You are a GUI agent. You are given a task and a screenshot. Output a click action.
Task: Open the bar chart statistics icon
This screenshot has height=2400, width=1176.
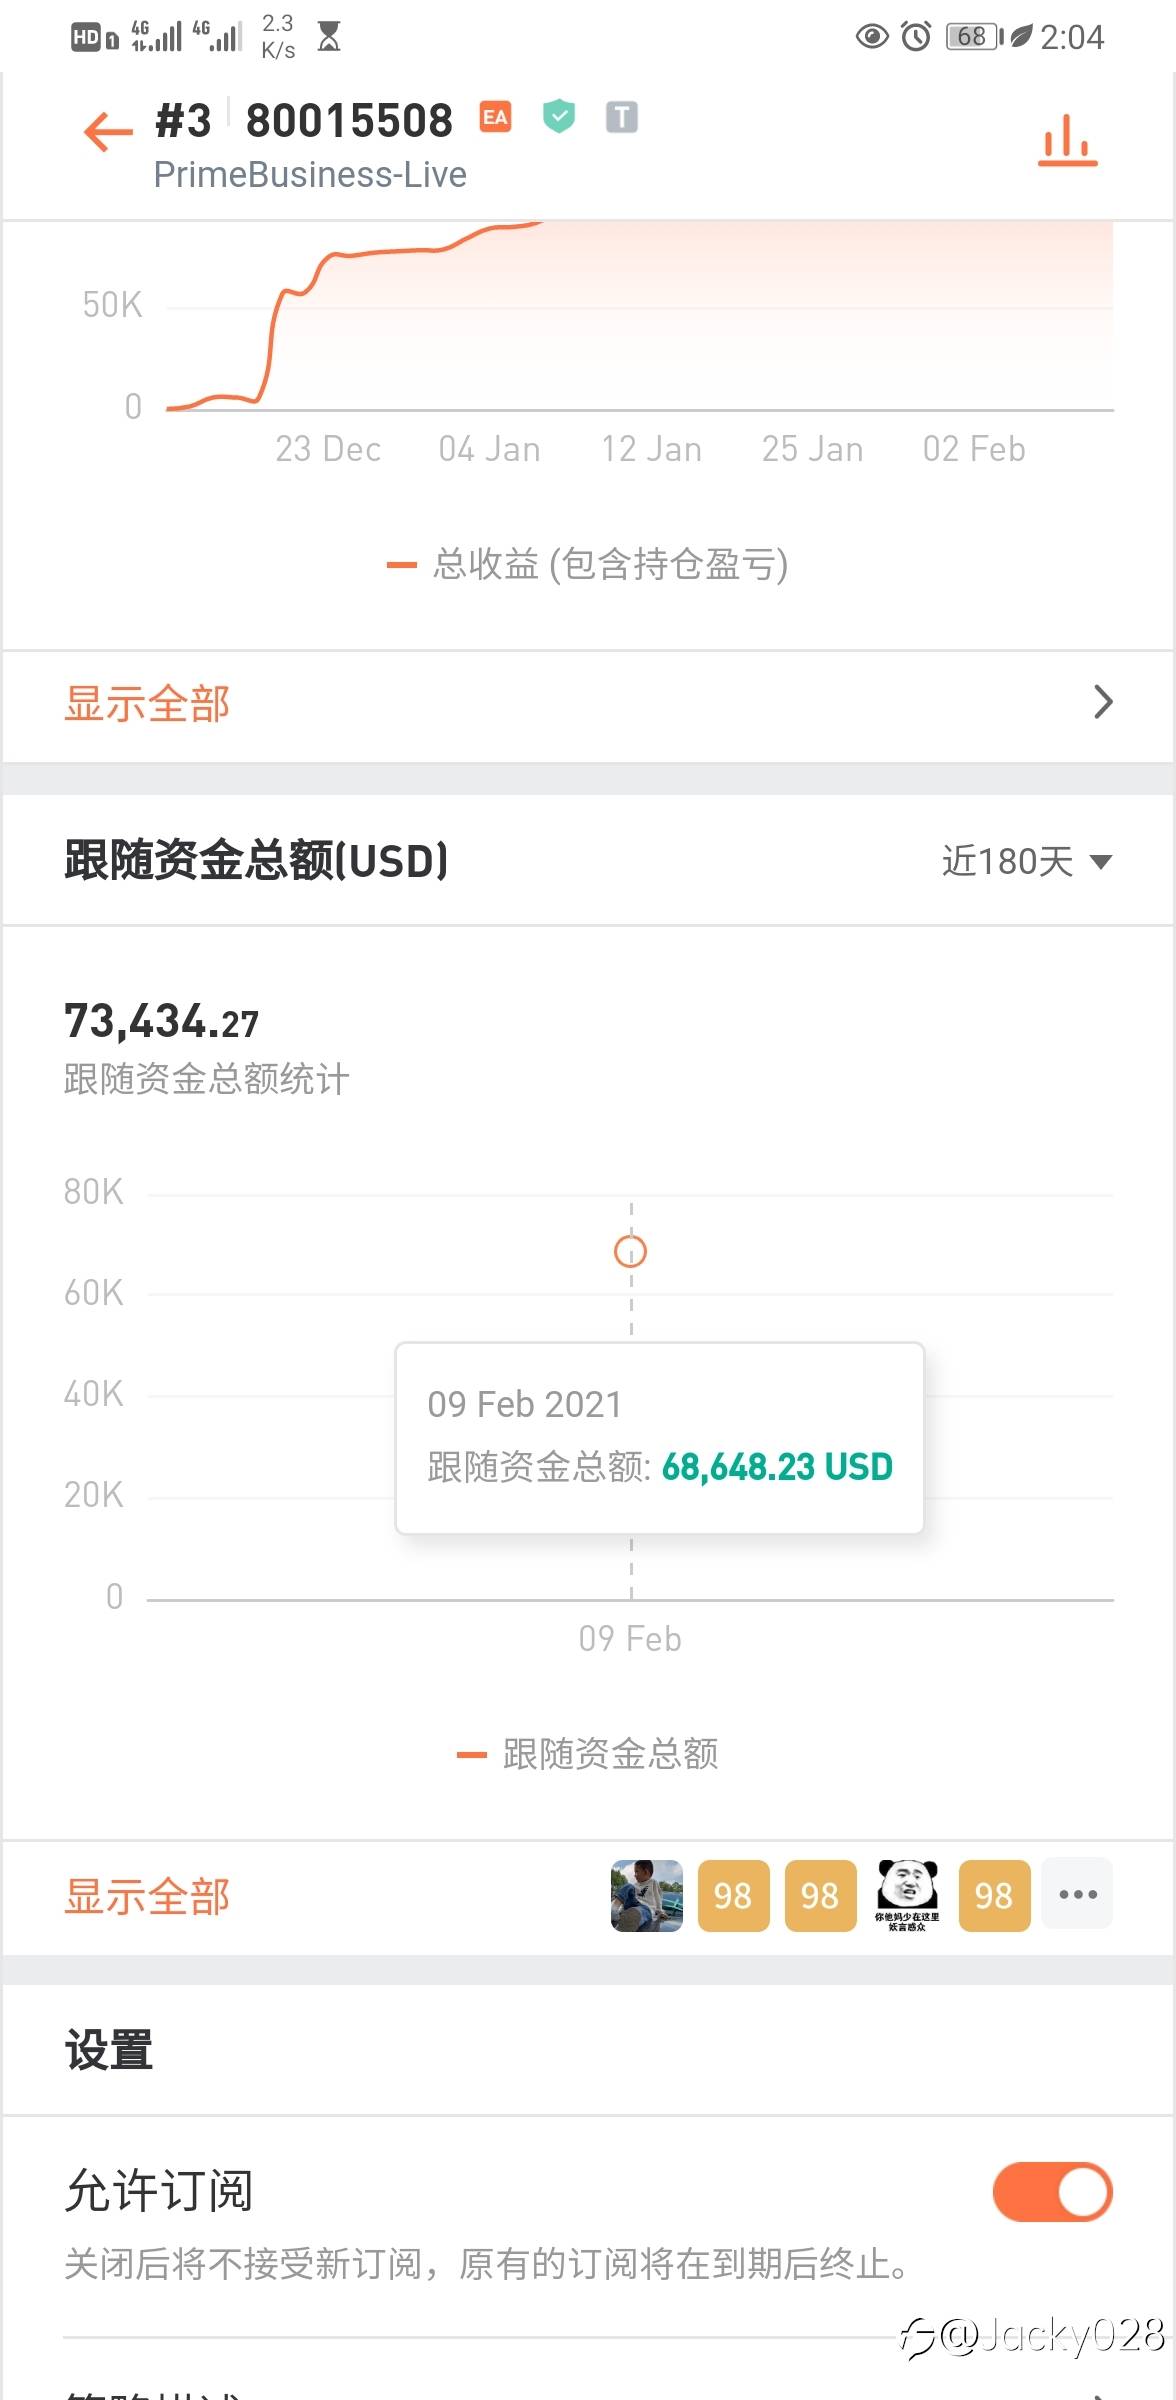point(1067,140)
